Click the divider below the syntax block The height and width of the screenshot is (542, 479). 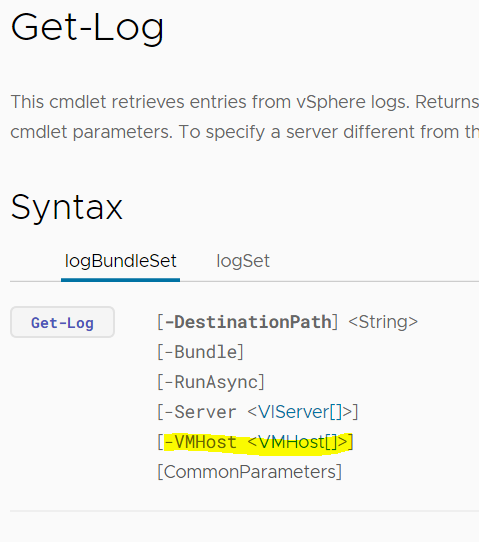point(244,511)
